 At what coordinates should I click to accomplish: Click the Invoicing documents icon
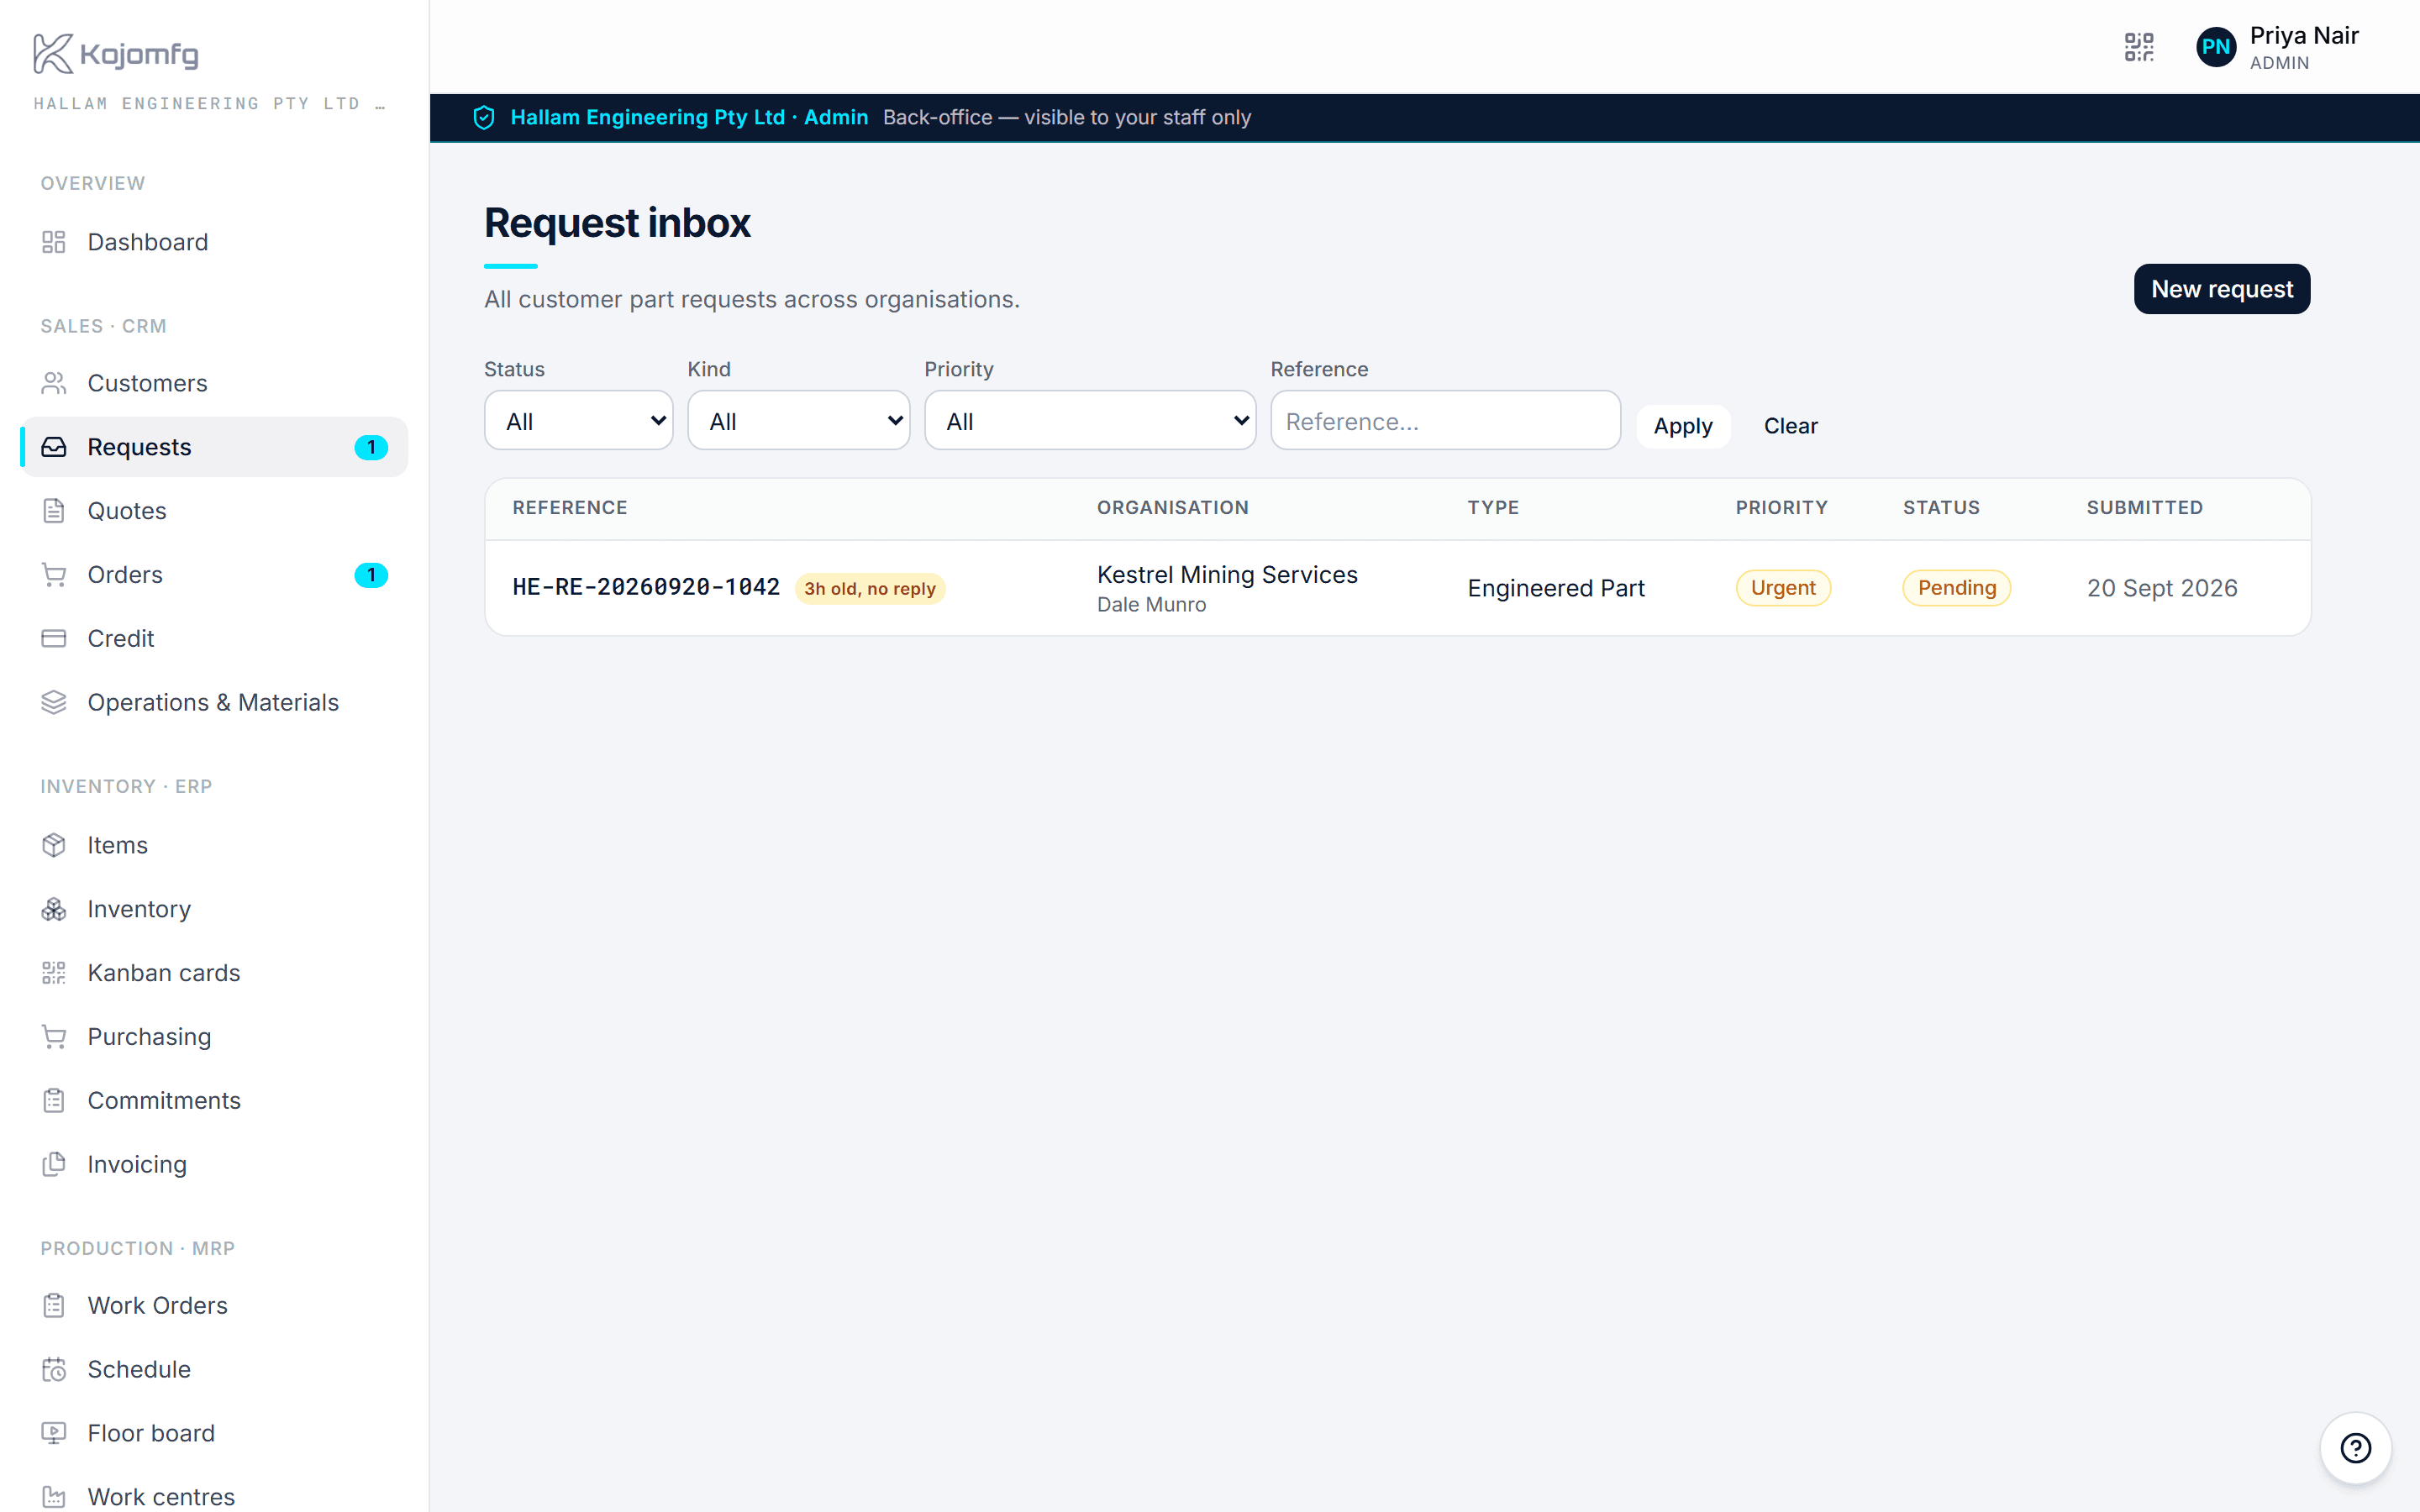tap(54, 1164)
